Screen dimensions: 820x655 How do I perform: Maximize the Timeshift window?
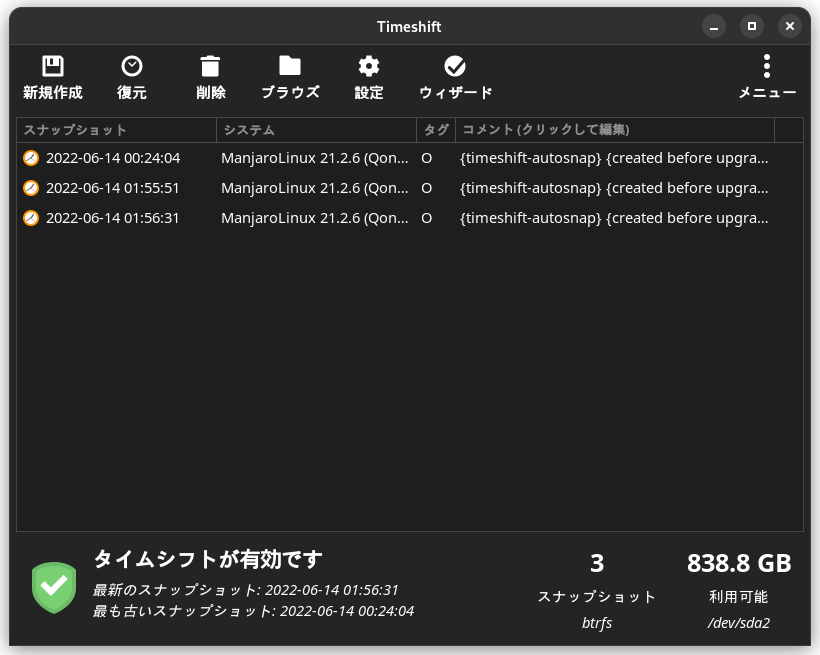[x=752, y=26]
